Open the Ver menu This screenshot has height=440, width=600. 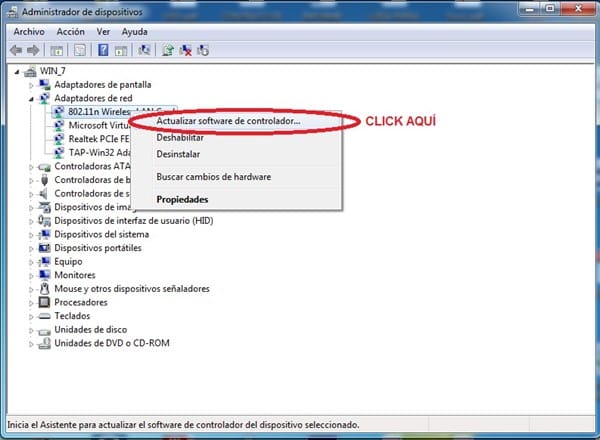coord(103,32)
